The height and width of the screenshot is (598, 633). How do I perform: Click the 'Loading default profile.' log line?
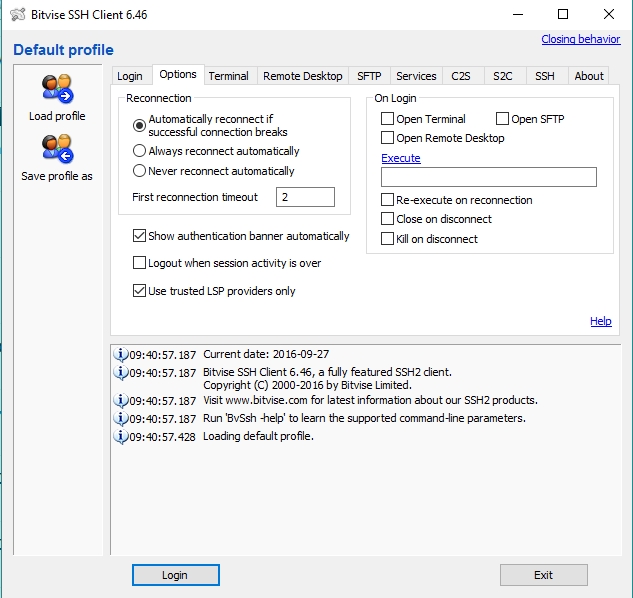[x=258, y=436]
